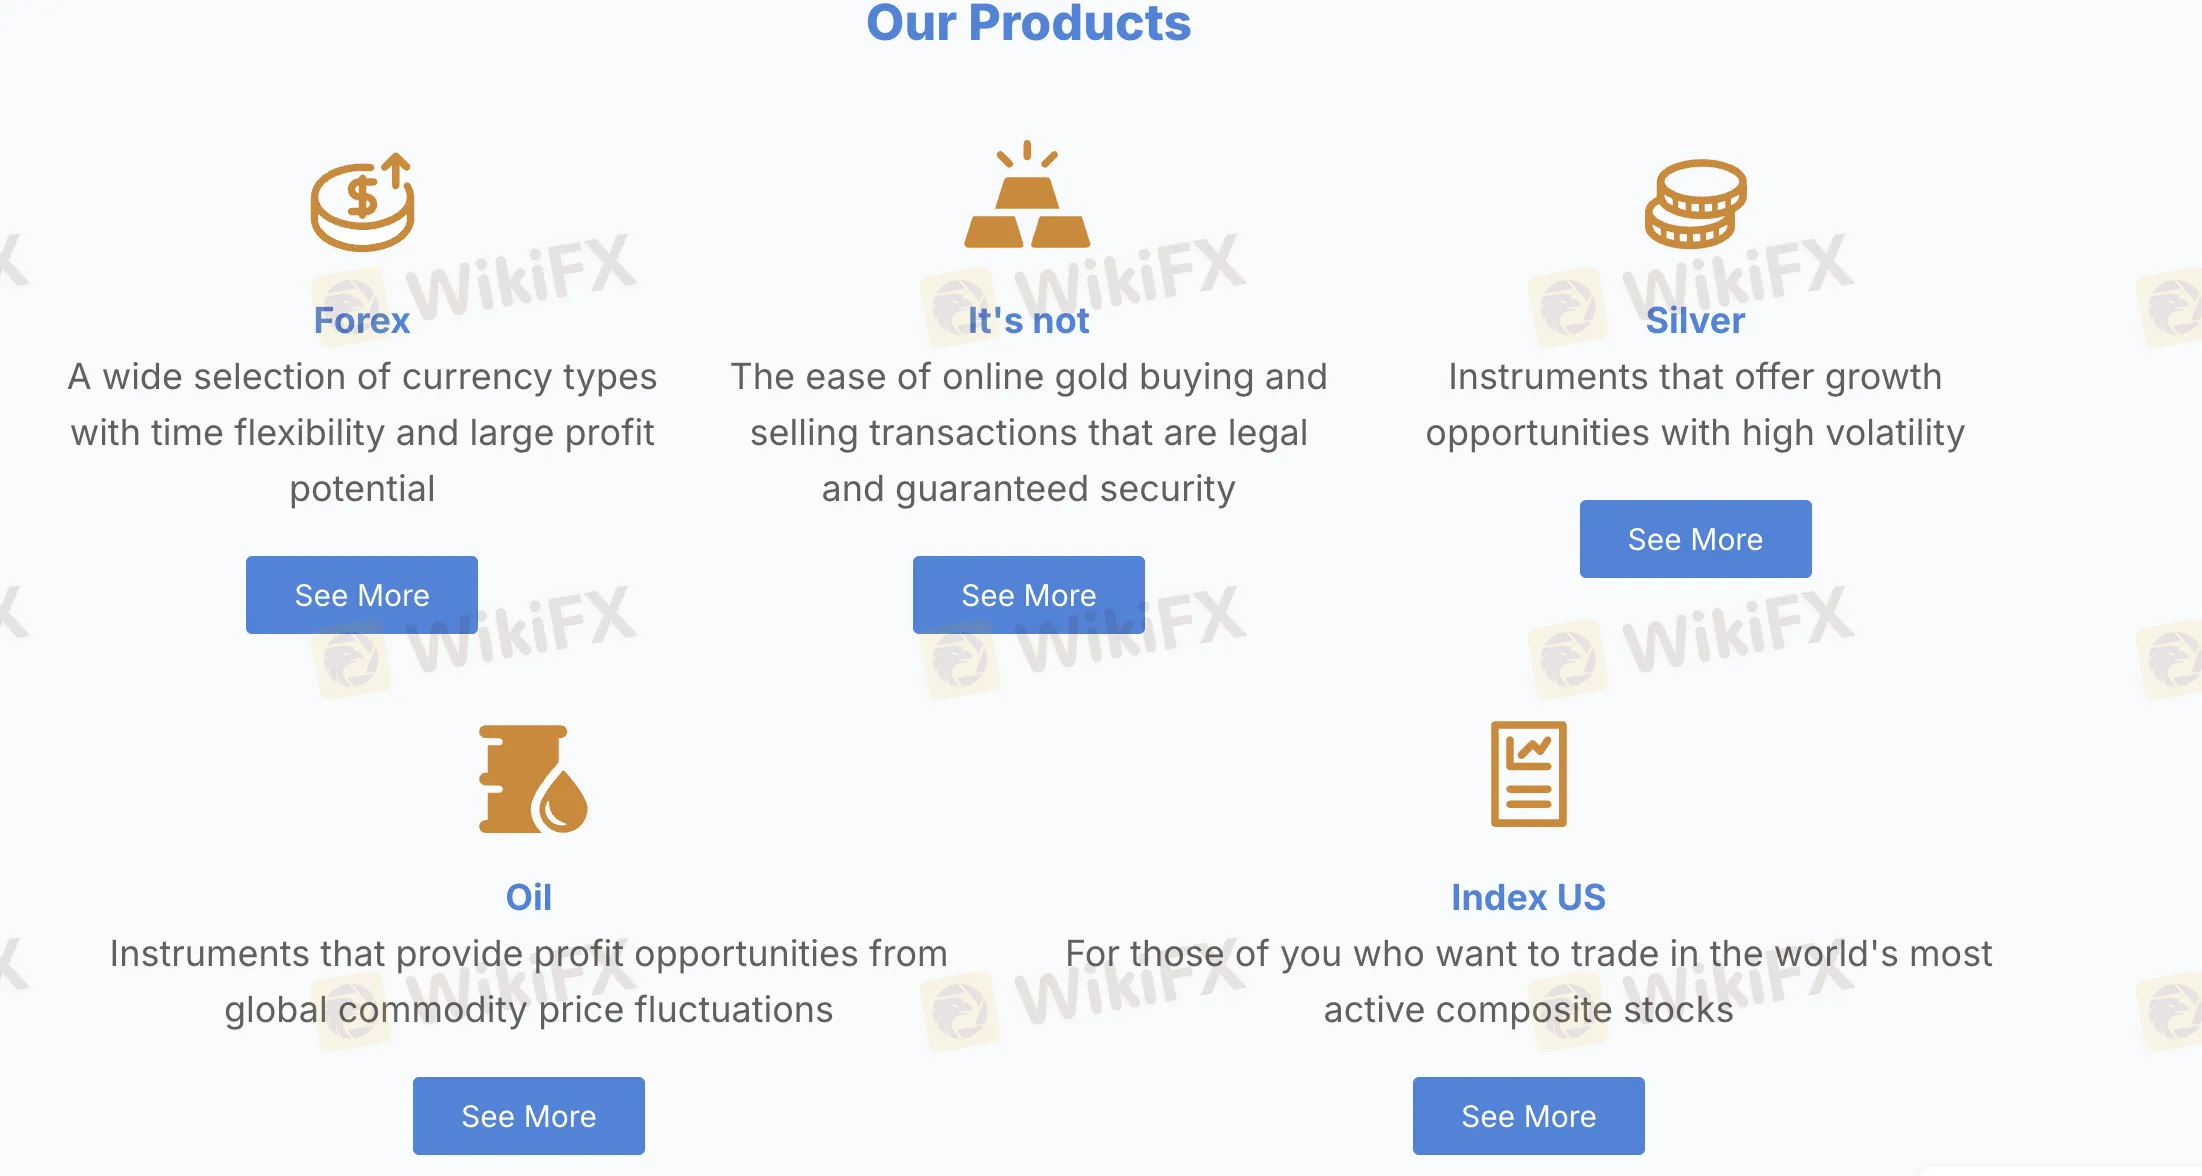Click the composite stocks description text
Viewport: 2202px width, 1176px height.
[1528, 981]
